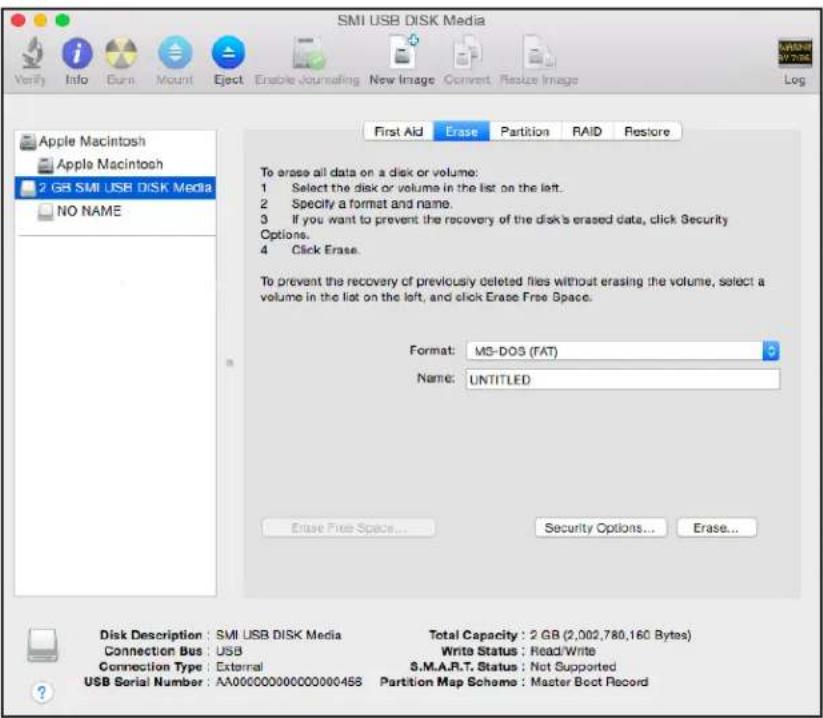
Task: Click the Erase... button
Action: [x=716, y=527]
